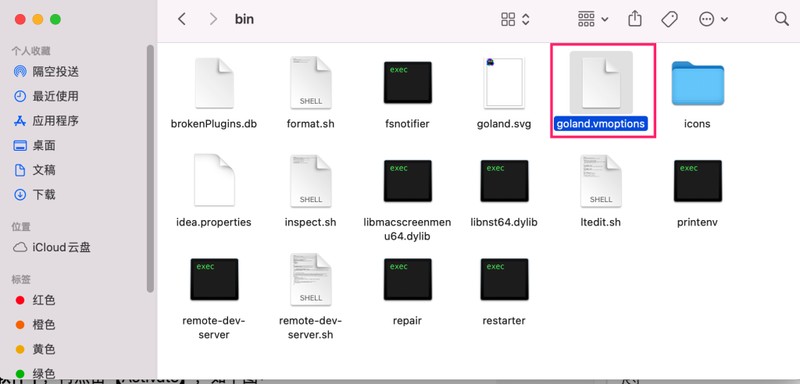Filter by the 黄色 yellow tag
Image resolution: width=800 pixels, height=384 pixels.
click(x=35, y=349)
